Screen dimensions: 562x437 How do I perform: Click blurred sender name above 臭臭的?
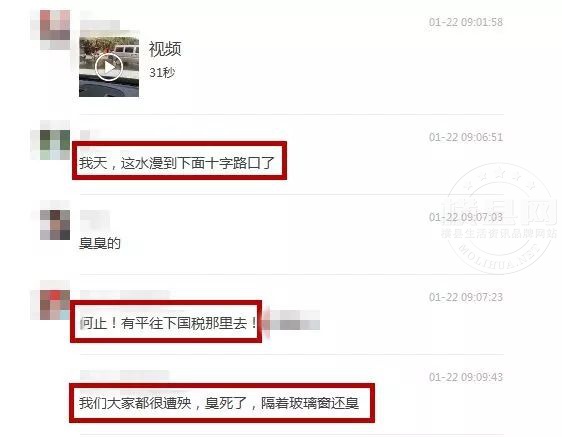pos(95,219)
